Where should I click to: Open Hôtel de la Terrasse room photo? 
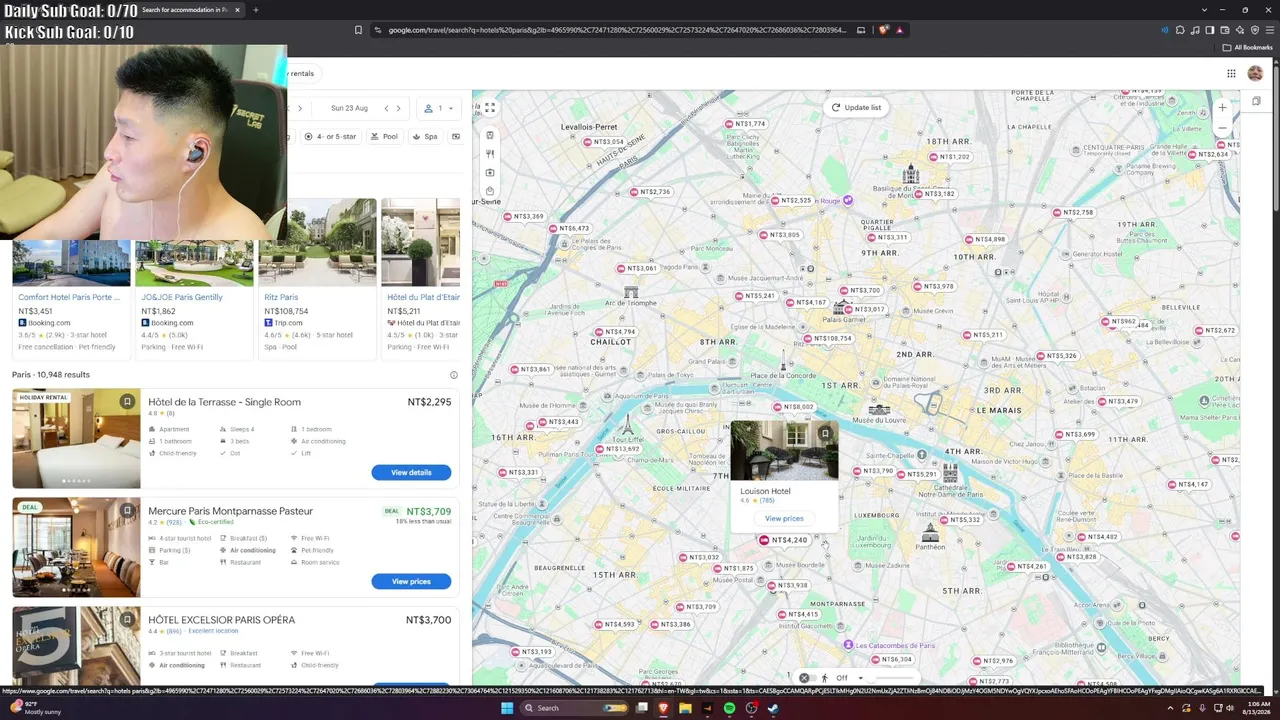click(76, 438)
